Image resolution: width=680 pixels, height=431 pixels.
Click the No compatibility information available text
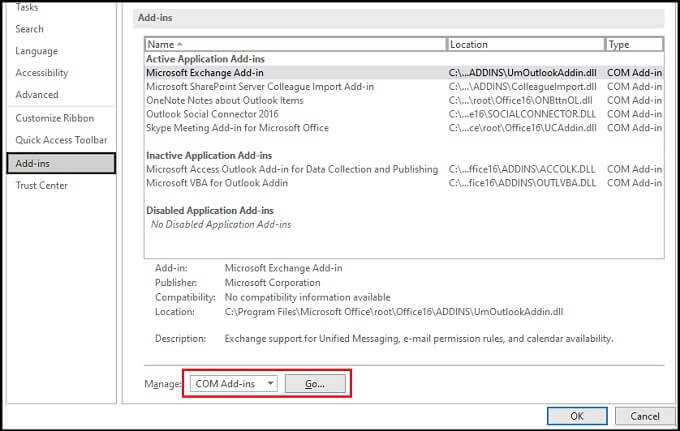pyautogui.click(x=307, y=297)
